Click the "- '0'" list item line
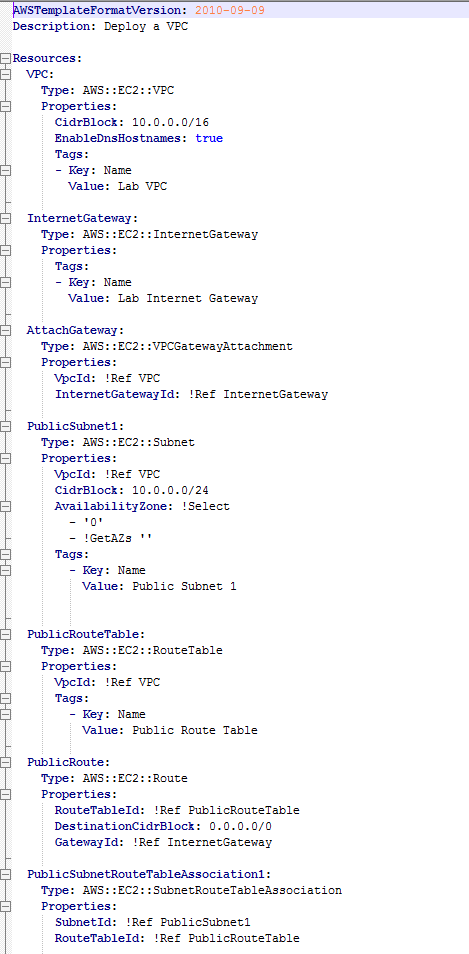469x954 pixels. click(87, 522)
